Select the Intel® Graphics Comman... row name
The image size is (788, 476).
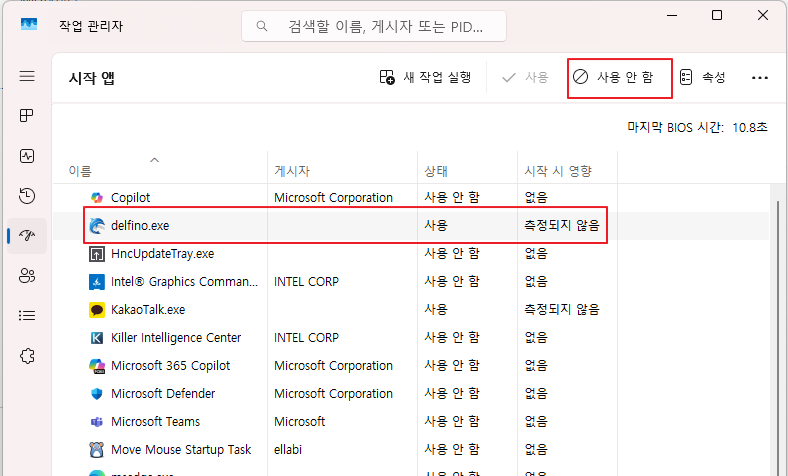pyautogui.click(x=184, y=282)
